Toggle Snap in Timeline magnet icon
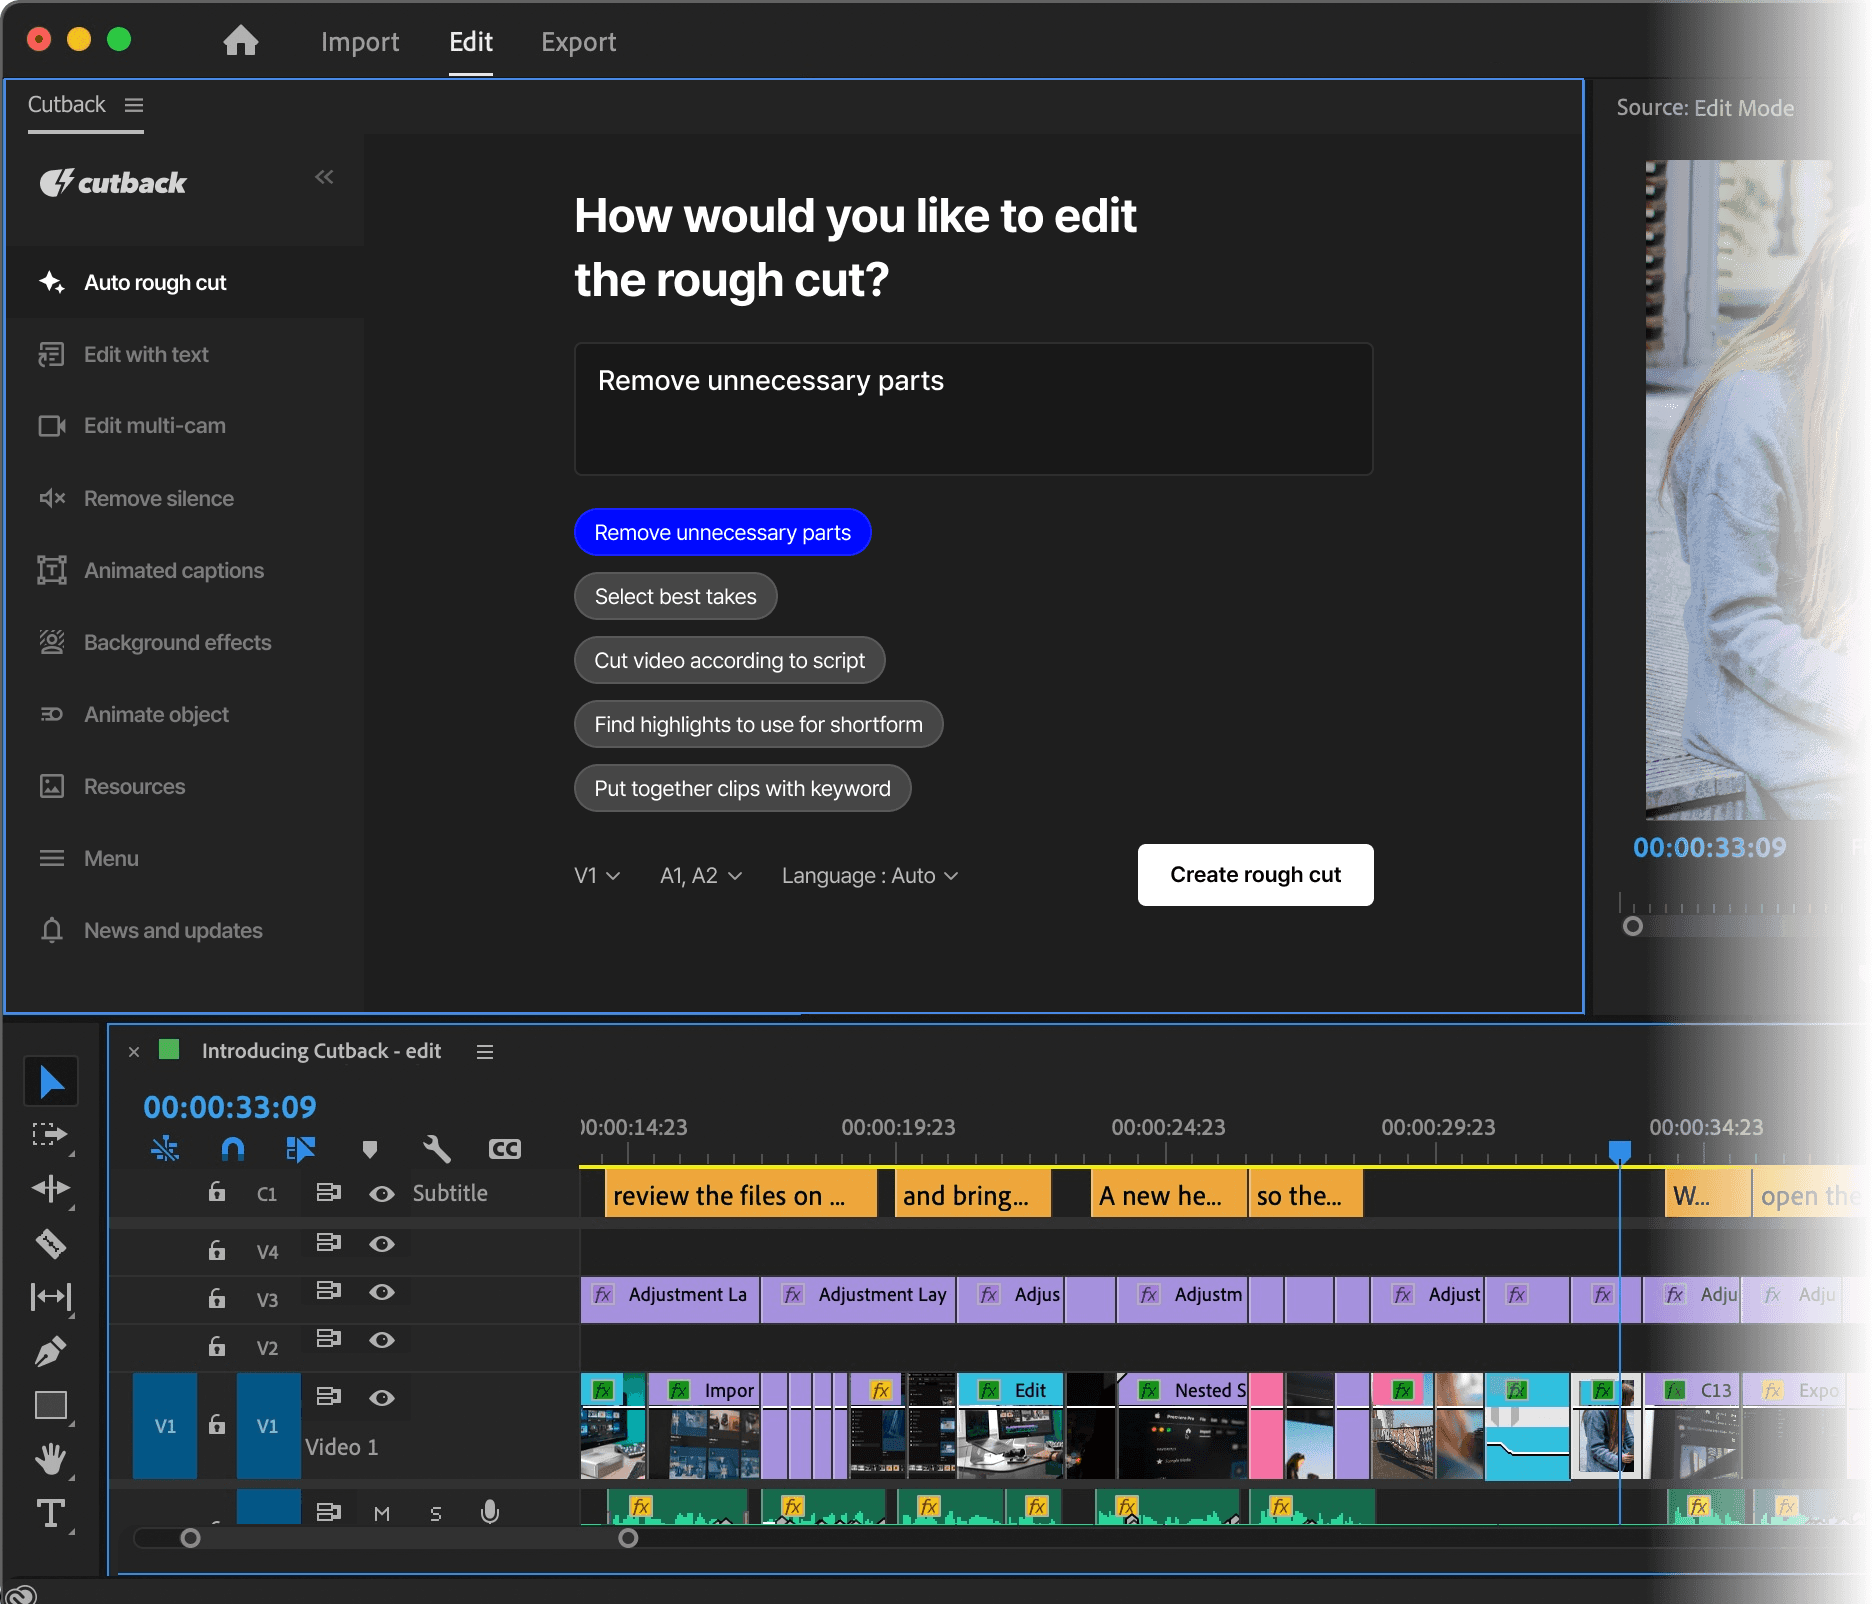 (233, 1149)
